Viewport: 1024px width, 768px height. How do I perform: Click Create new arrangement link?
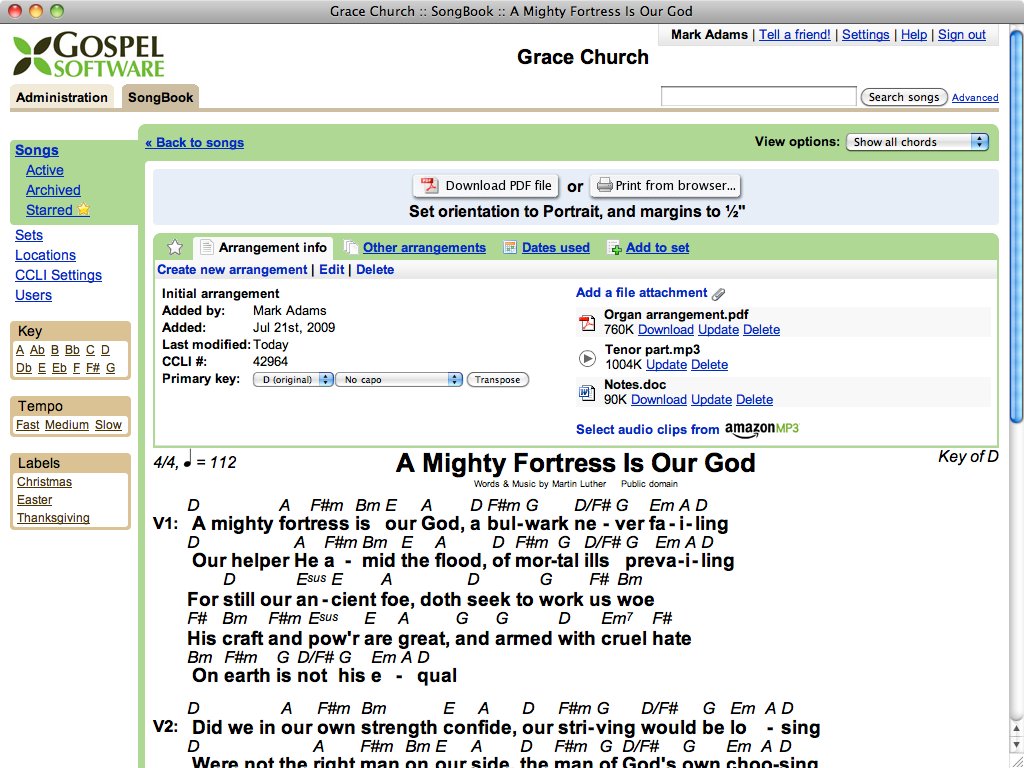click(x=232, y=270)
